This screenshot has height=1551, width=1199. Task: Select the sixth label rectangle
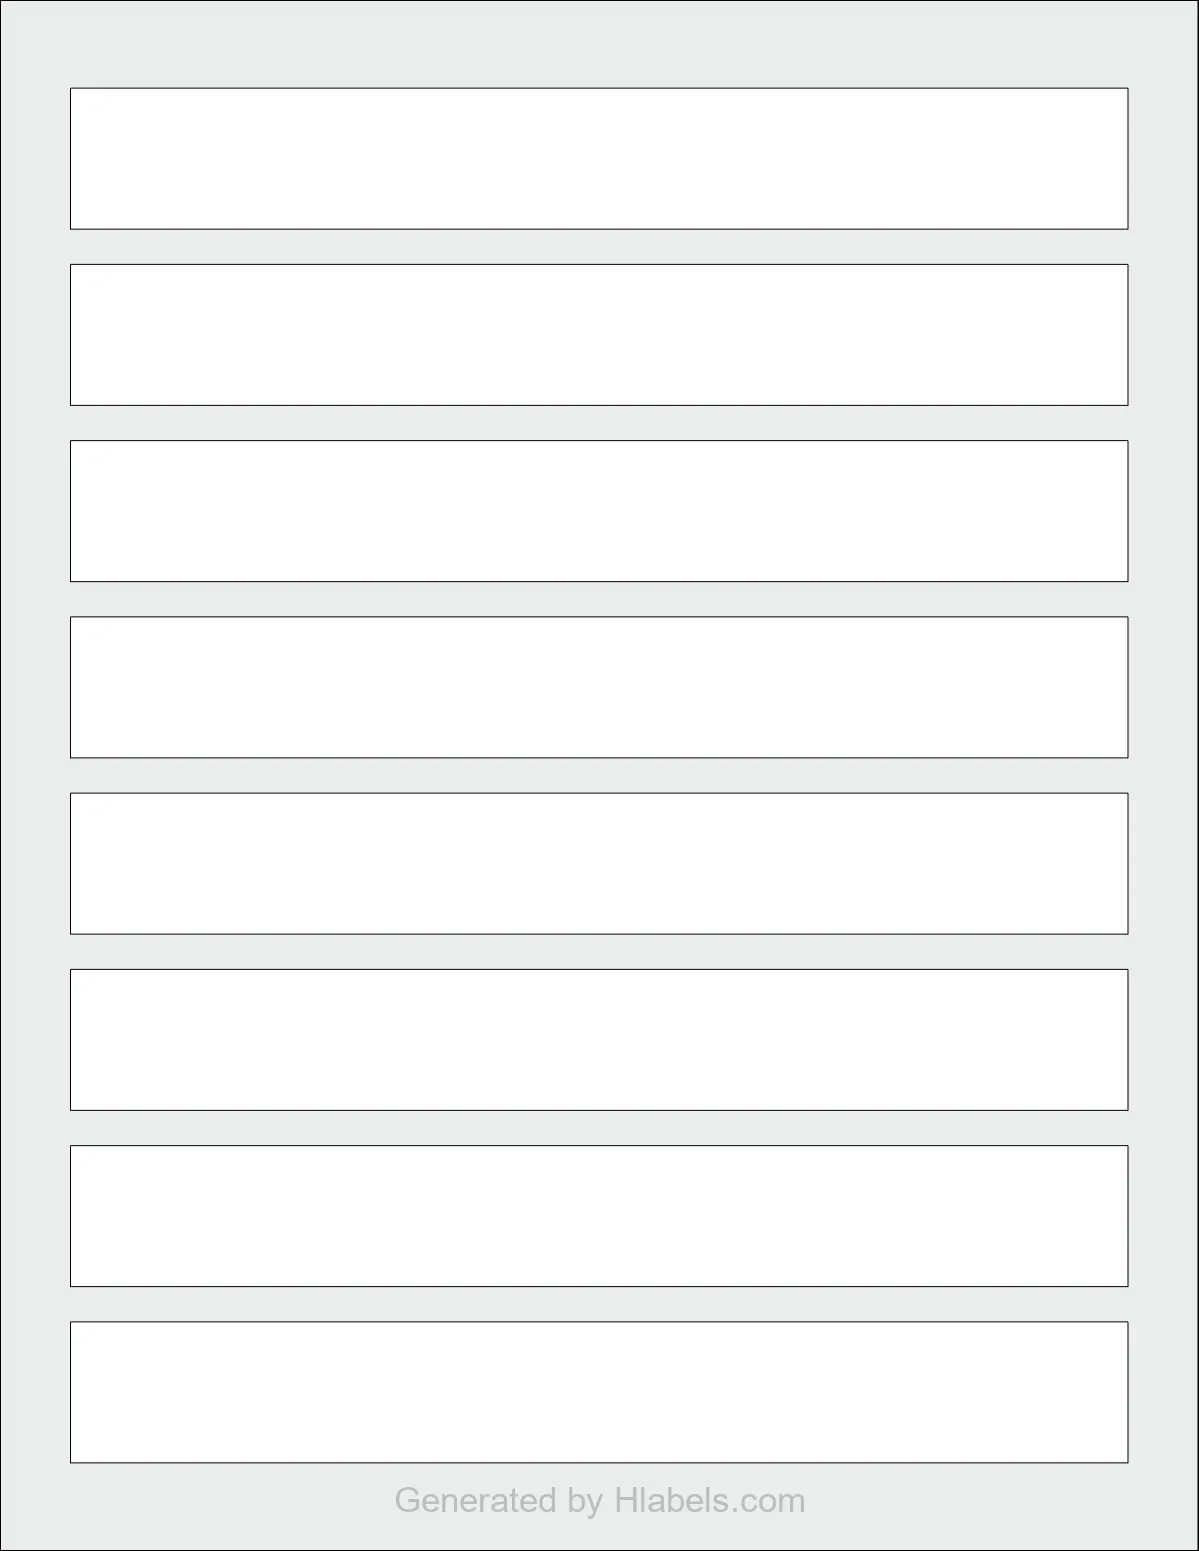(x=599, y=1040)
